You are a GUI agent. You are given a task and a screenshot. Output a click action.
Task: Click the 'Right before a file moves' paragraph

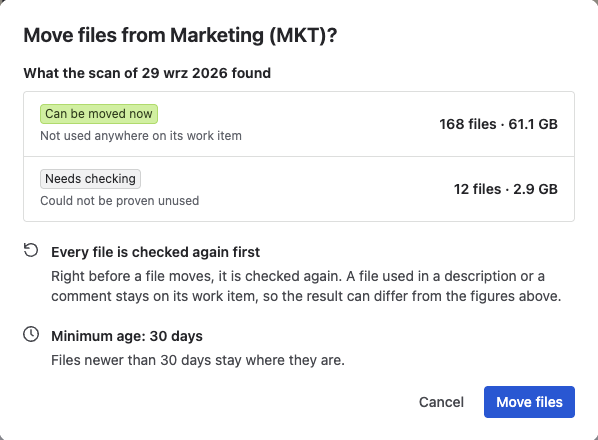click(x=306, y=286)
